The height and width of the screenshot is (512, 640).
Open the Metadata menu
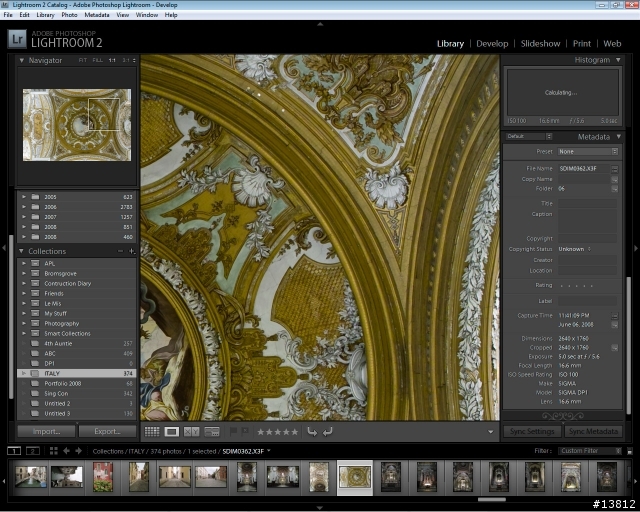(x=97, y=15)
